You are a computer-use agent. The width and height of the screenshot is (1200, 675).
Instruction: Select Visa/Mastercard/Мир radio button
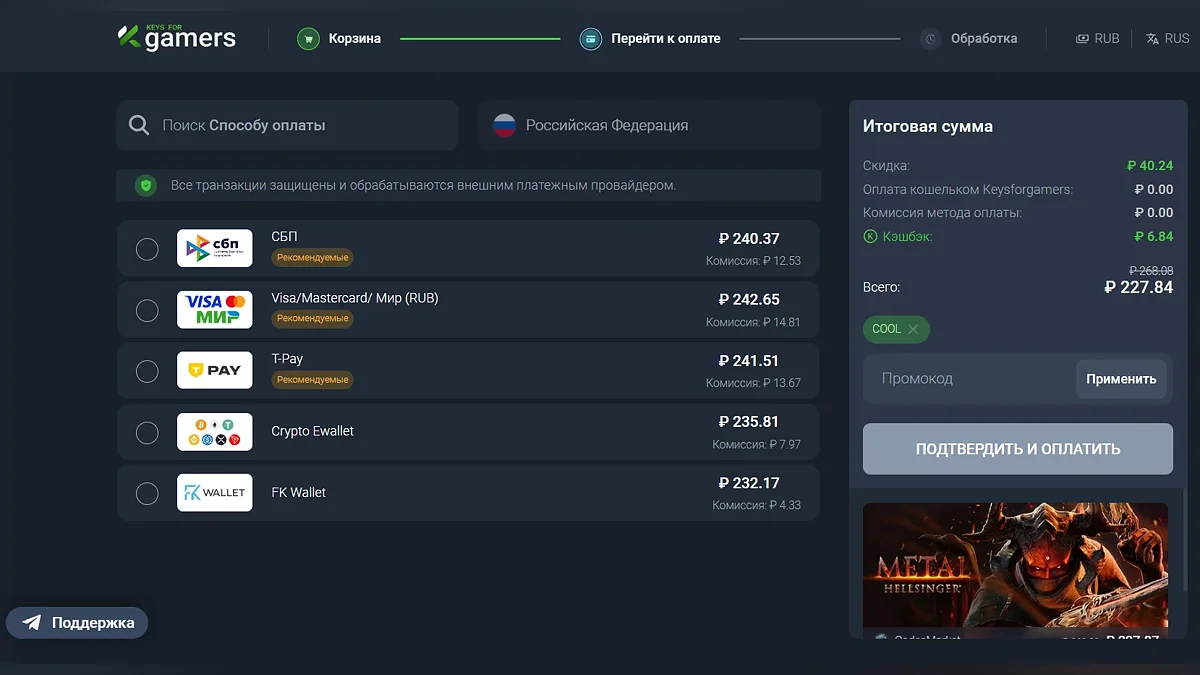[x=147, y=310]
